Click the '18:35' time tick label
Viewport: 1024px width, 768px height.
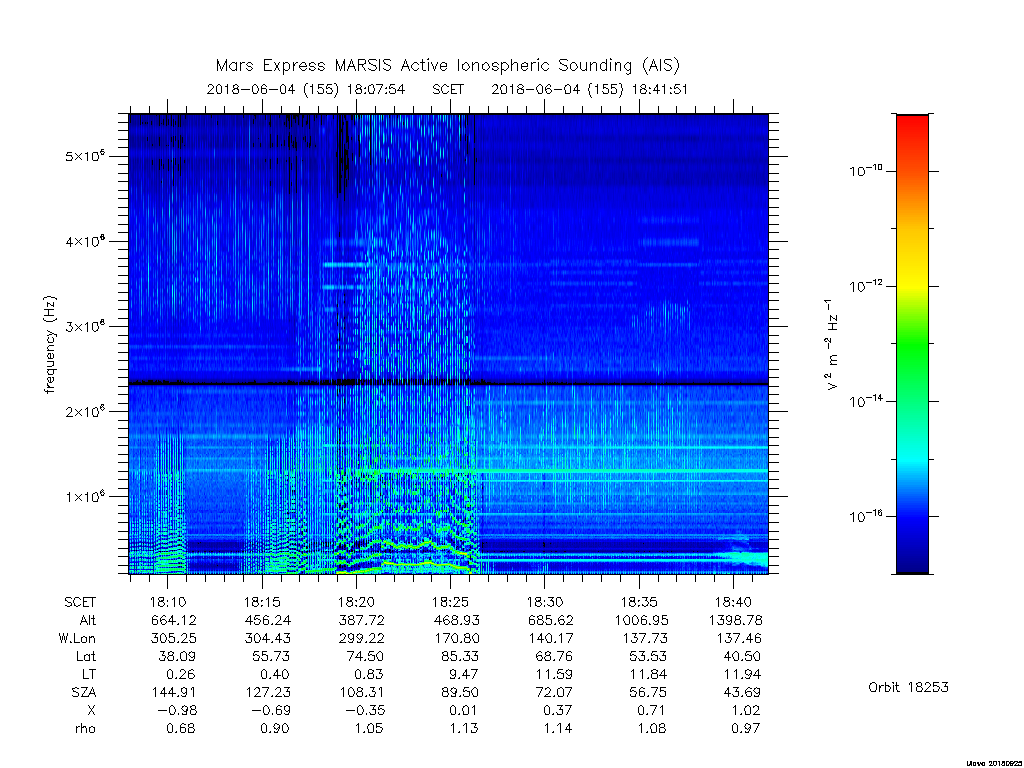(639, 602)
